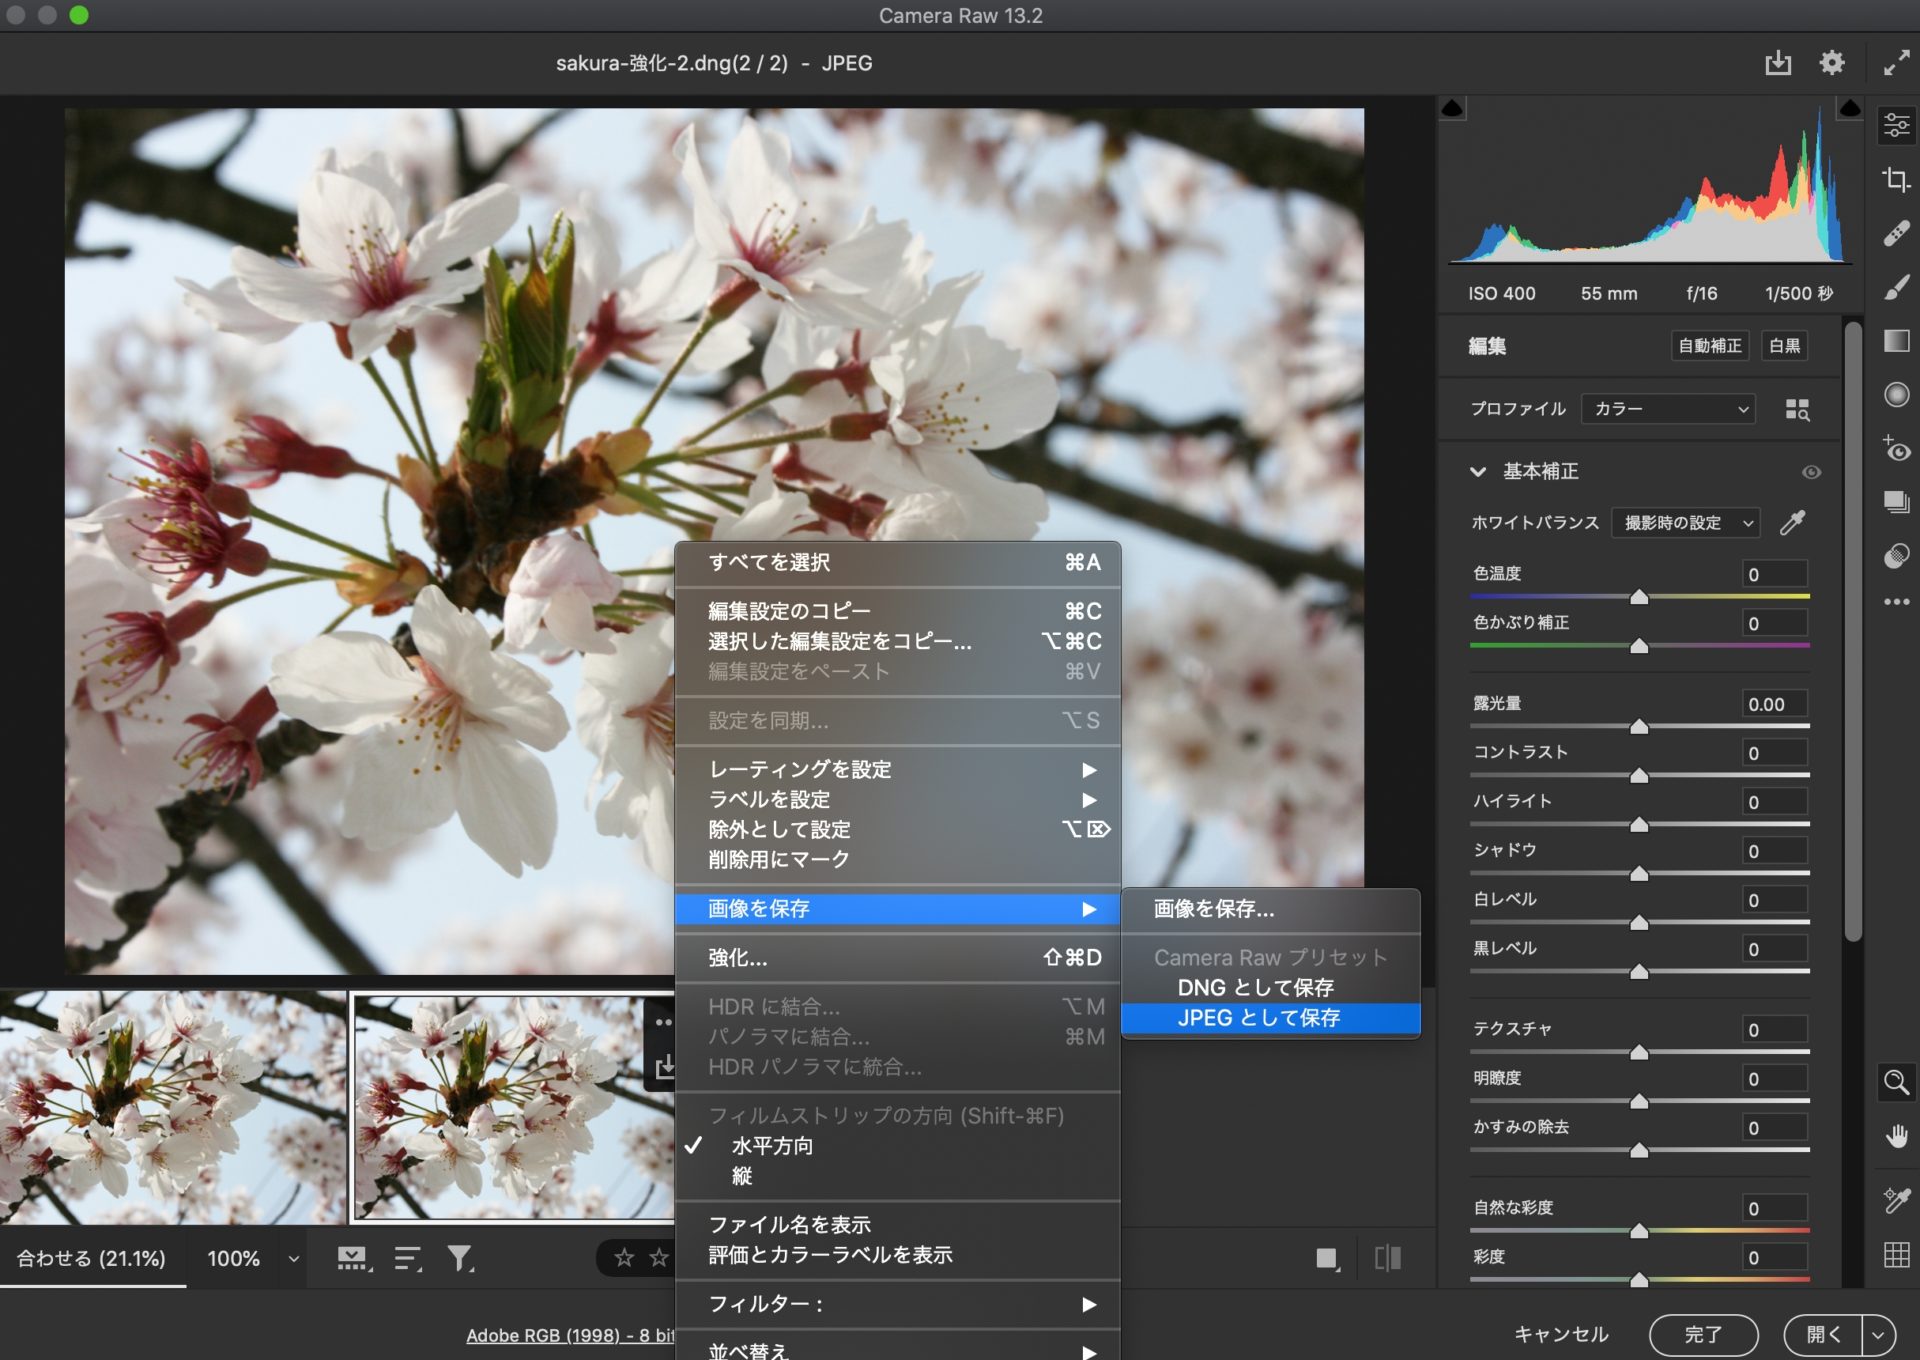Open Camera Raw preferences gear
The height and width of the screenshot is (1360, 1920).
tap(1831, 63)
